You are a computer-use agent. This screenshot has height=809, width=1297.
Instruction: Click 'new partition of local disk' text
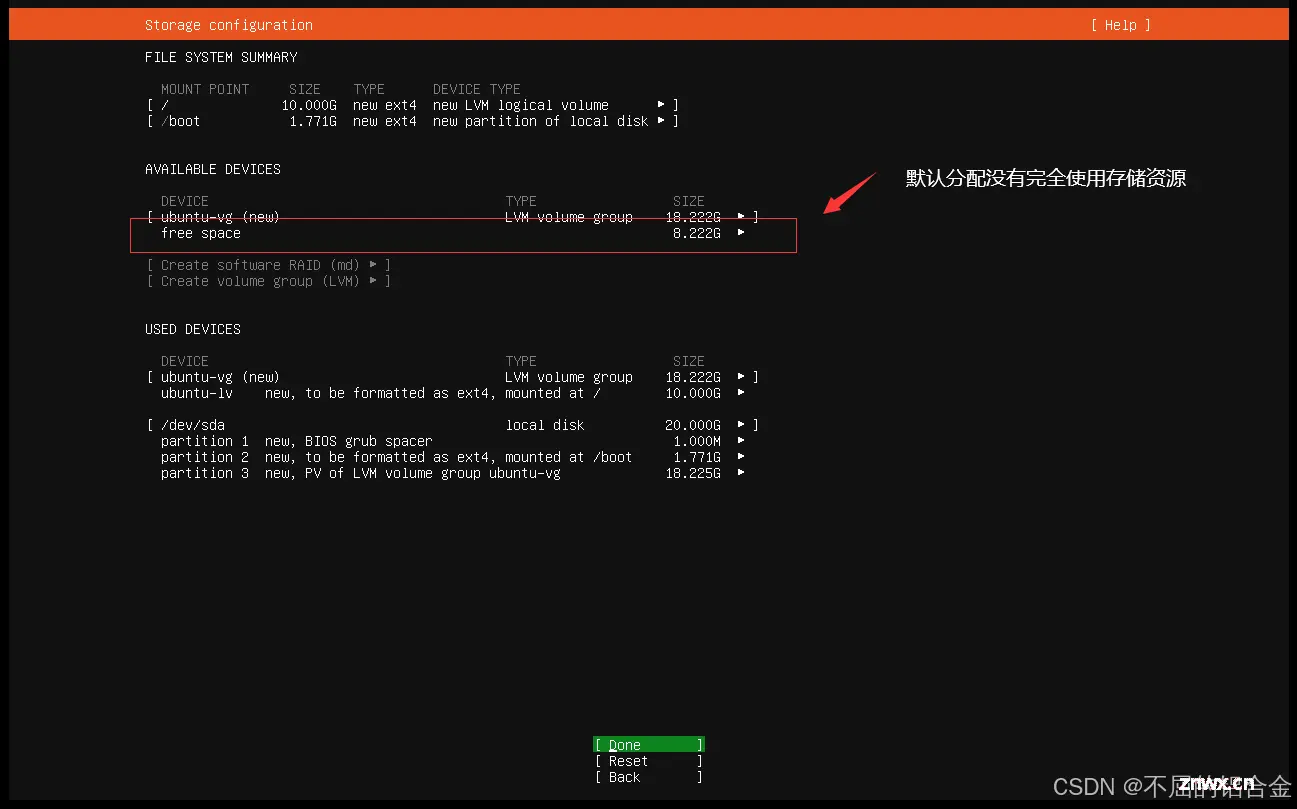[x=540, y=121]
